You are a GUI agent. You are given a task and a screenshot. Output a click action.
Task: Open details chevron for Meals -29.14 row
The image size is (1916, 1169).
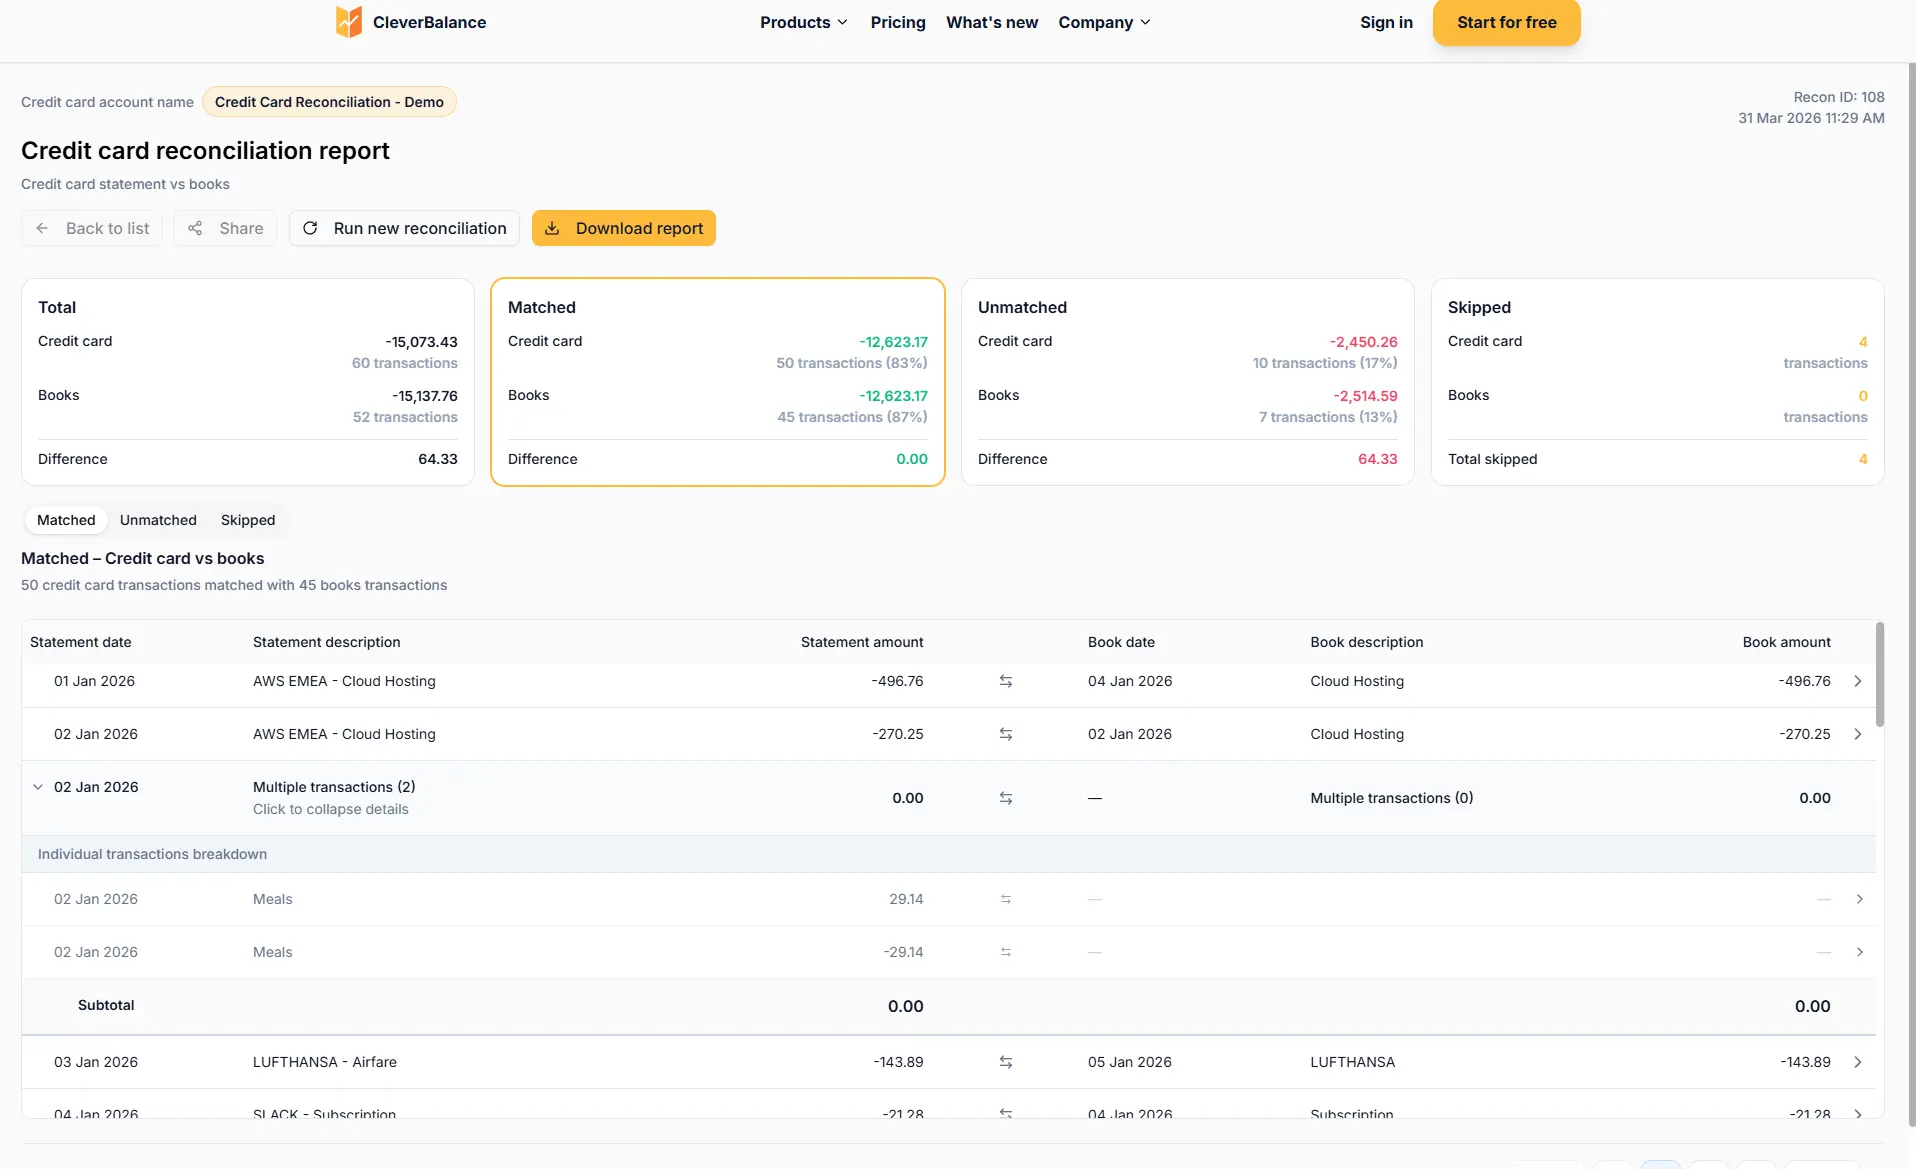click(x=1859, y=952)
